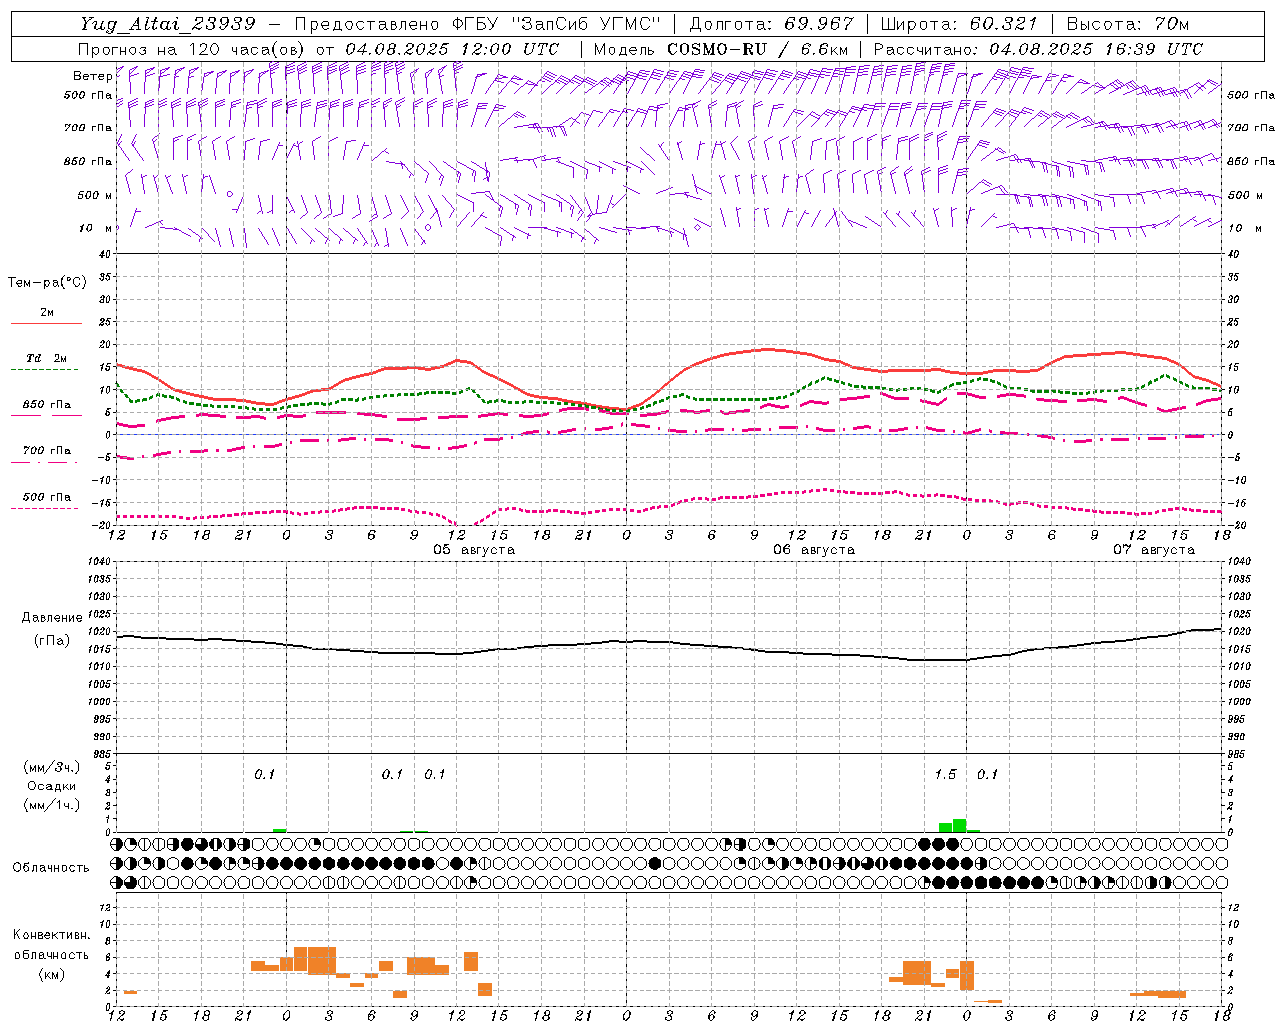Click the "Тем-ра(°C)" temperature label
The height and width of the screenshot is (1024, 1280).
(x=47, y=283)
